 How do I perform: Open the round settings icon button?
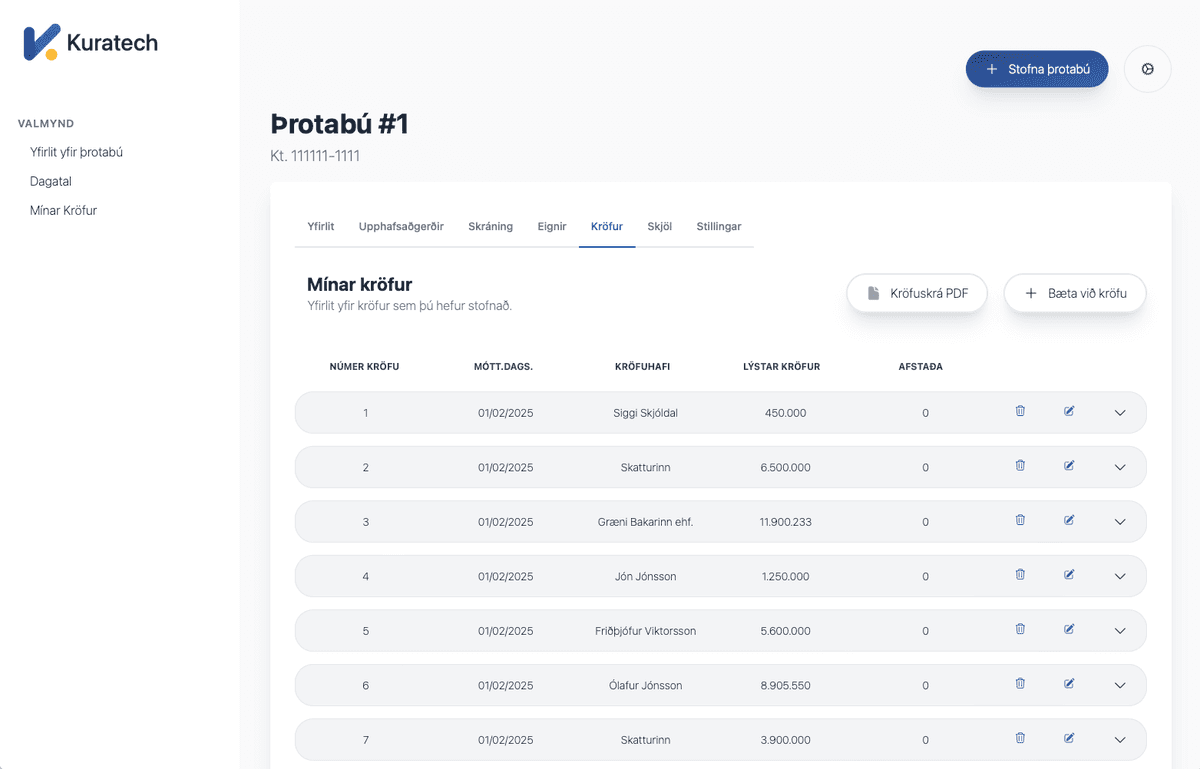(x=1147, y=70)
